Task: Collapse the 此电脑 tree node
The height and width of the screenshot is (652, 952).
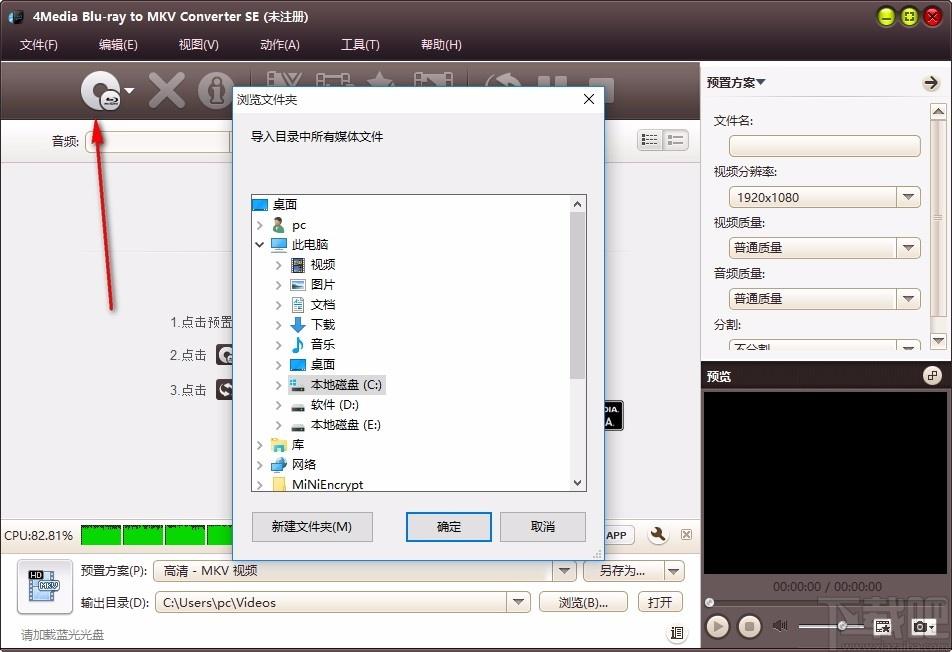Action: pyautogui.click(x=260, y=245)
